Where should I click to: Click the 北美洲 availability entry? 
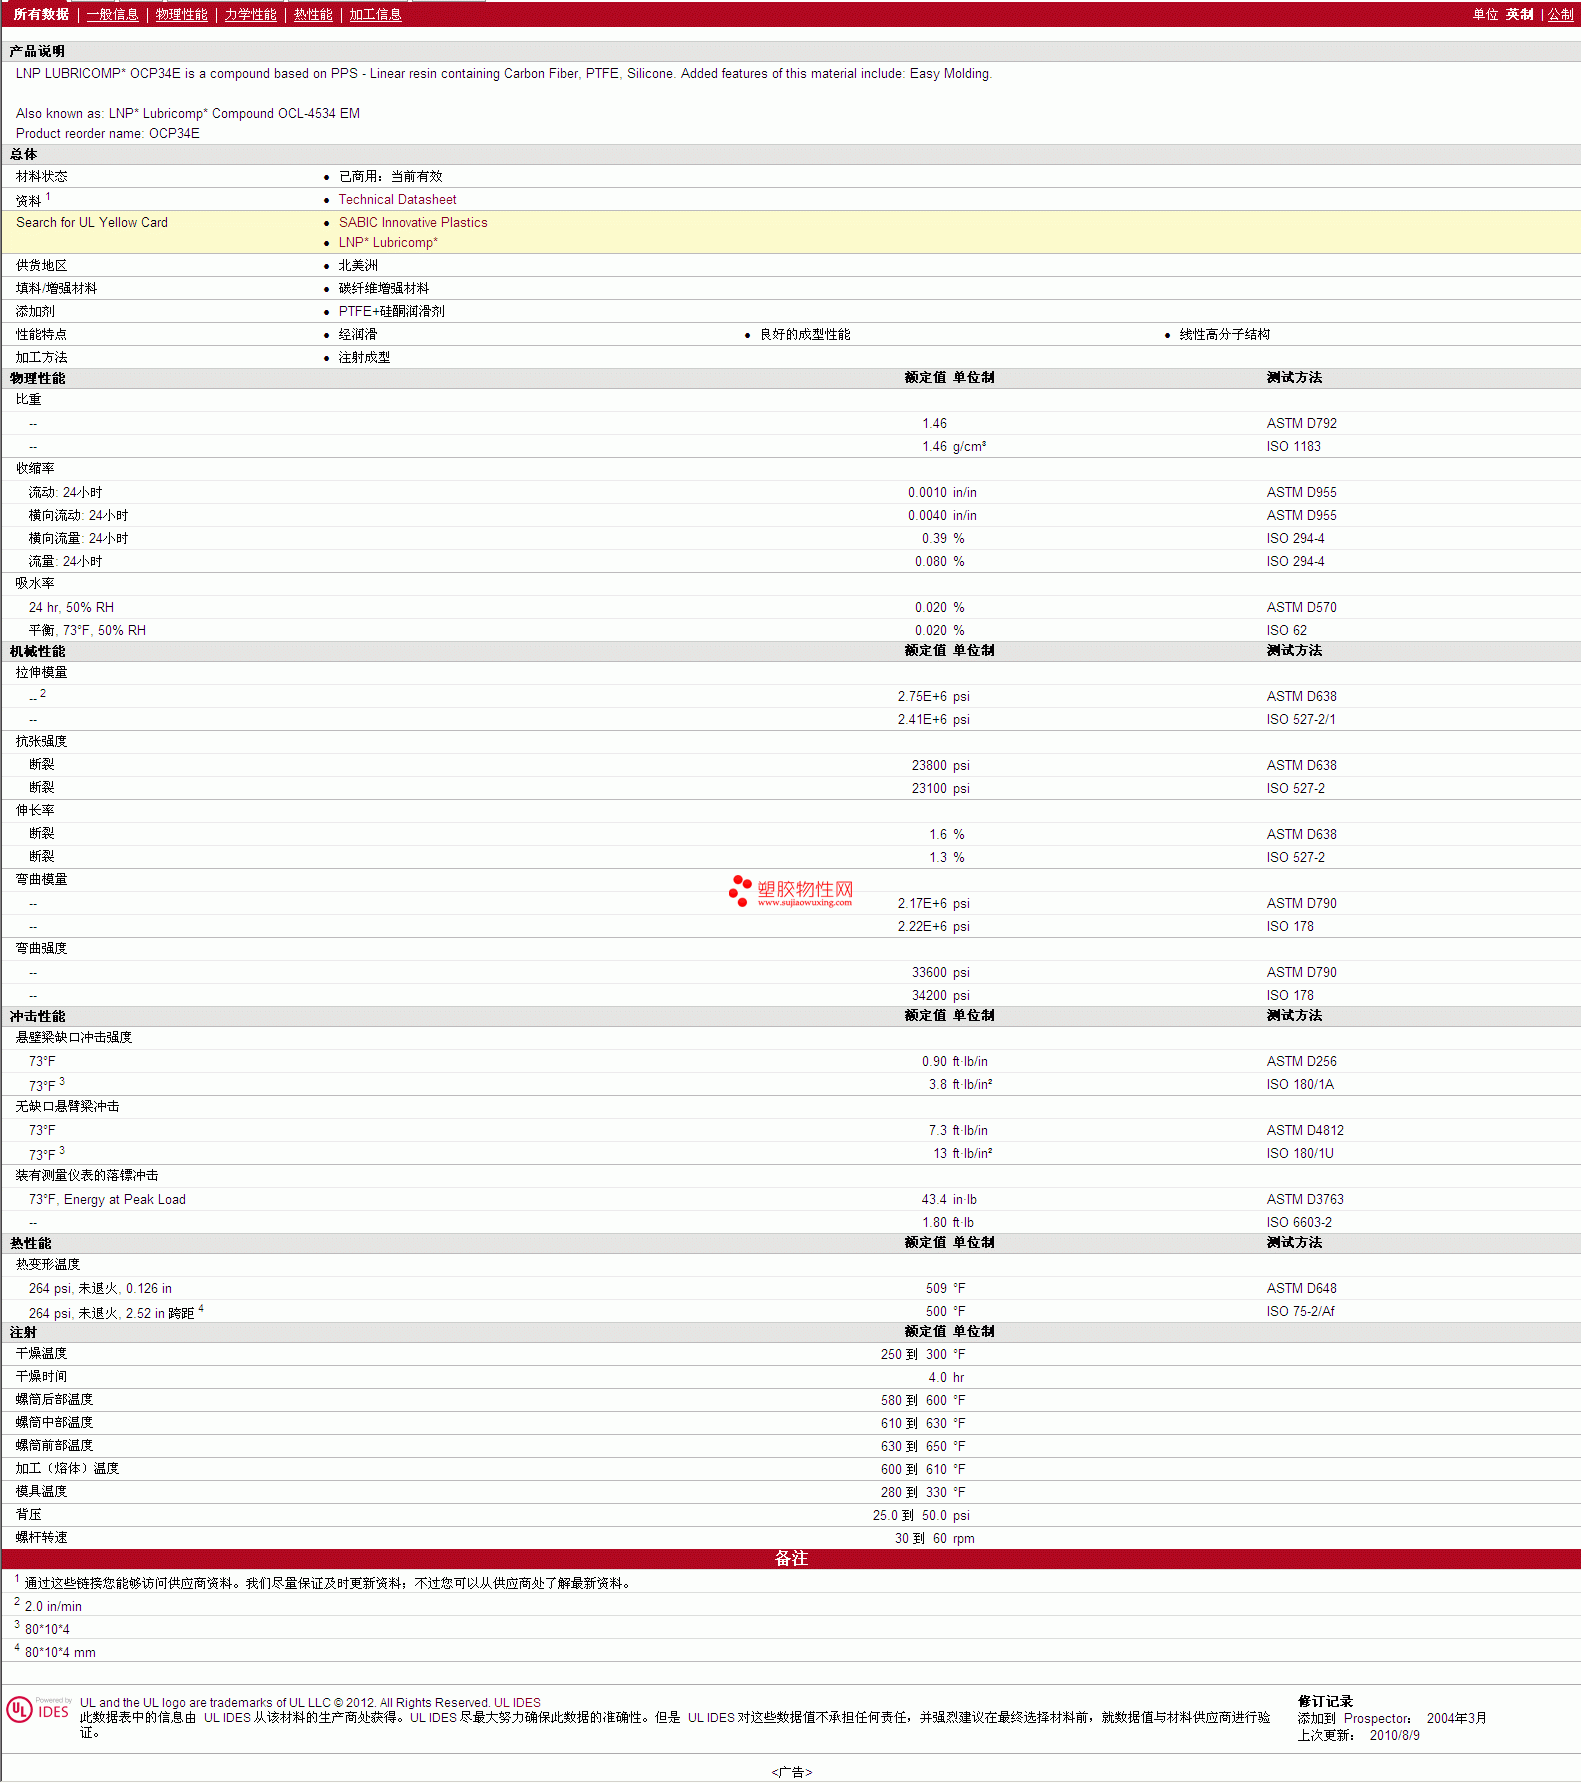(358, 266)
